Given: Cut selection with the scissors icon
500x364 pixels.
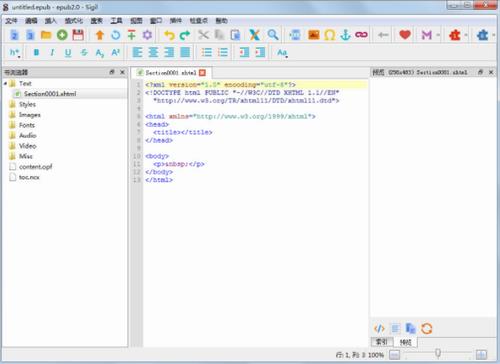Looking at the screenshot, I should (x=203, y=35).
